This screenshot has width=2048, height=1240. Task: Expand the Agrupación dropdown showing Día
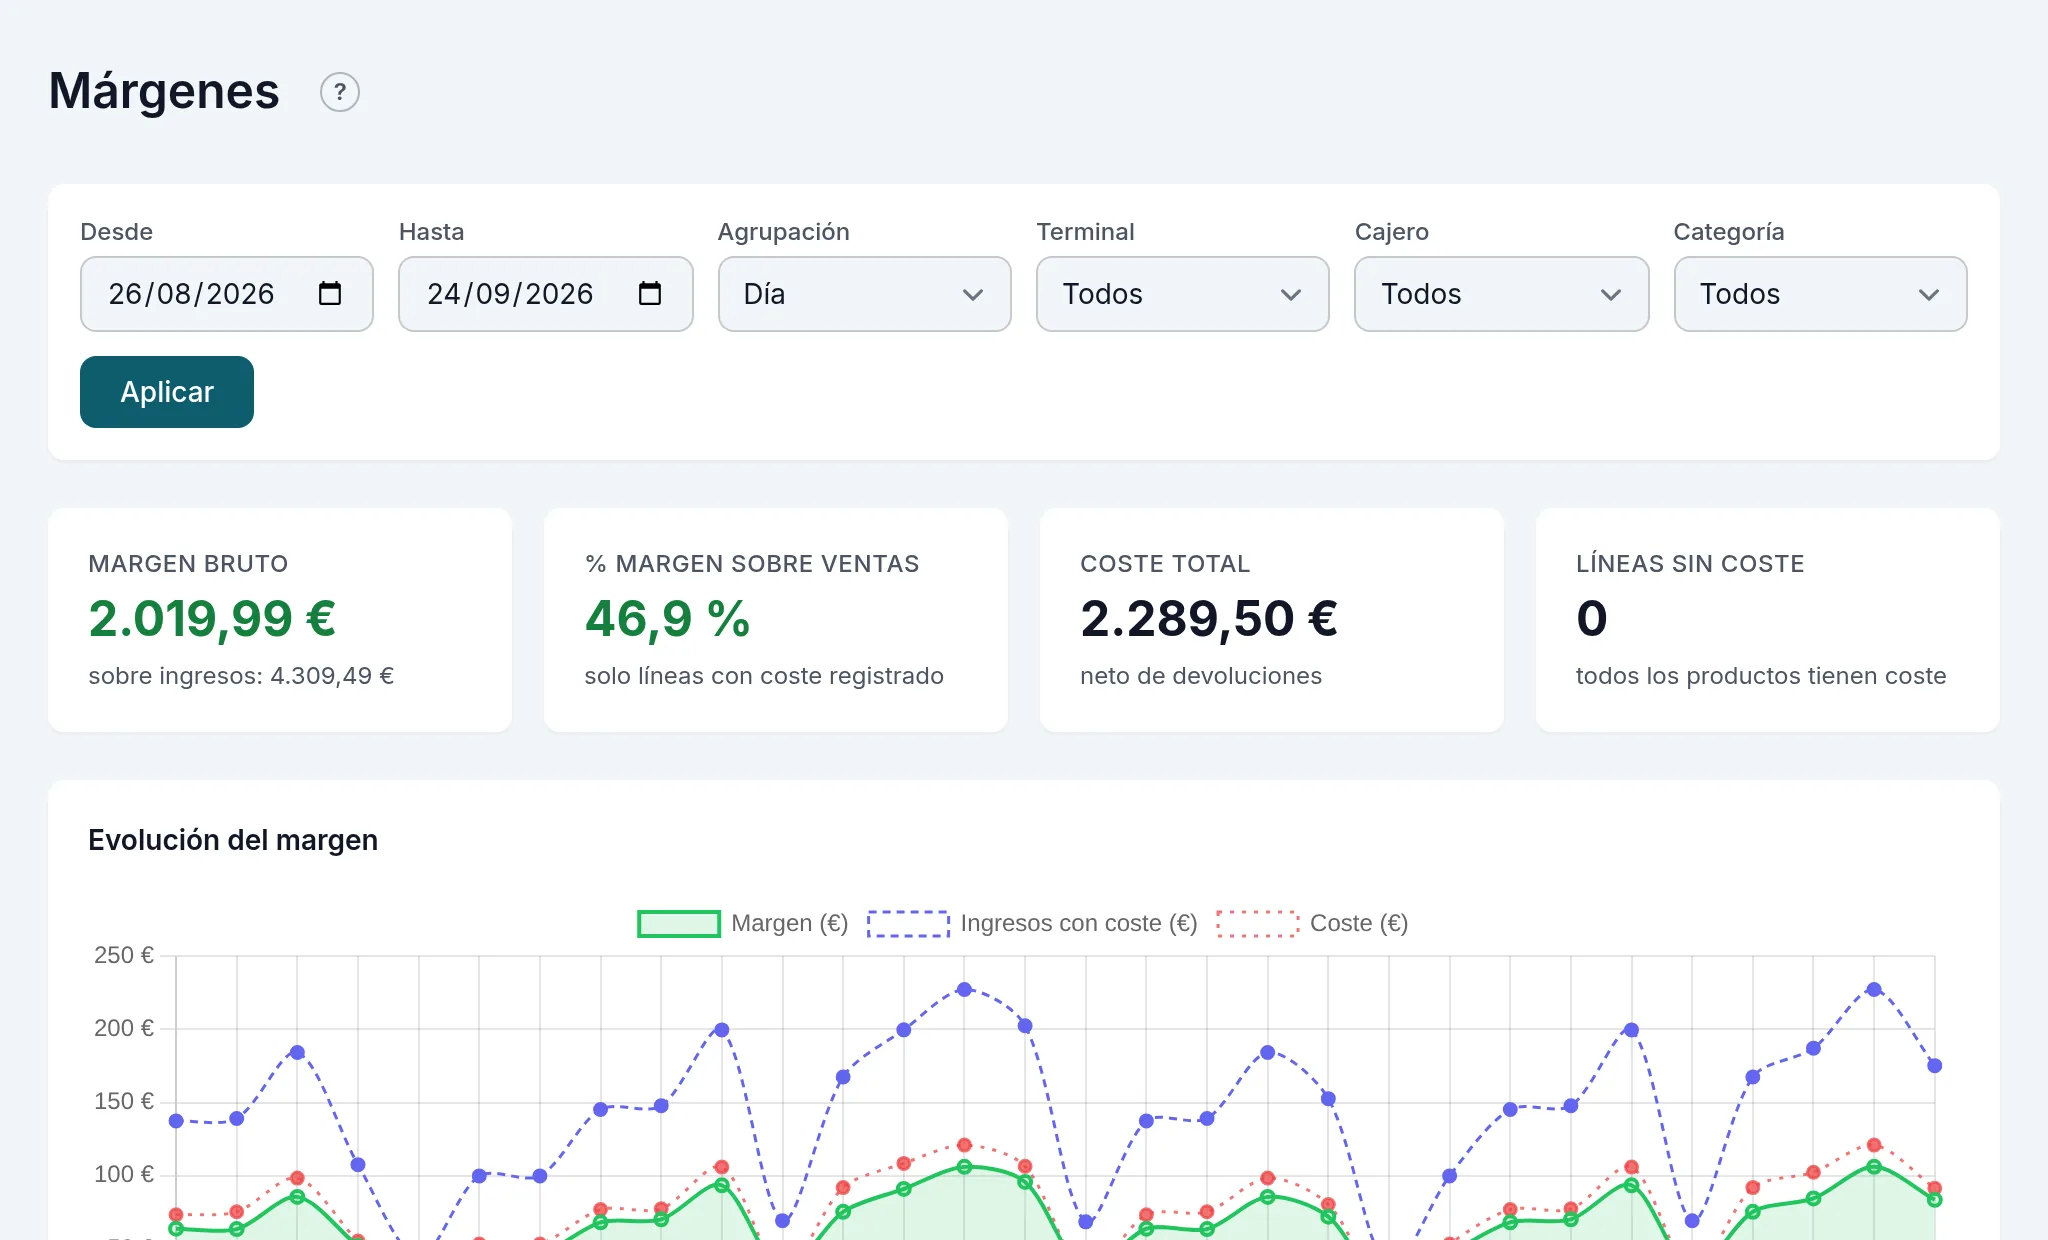pos(865,294)
